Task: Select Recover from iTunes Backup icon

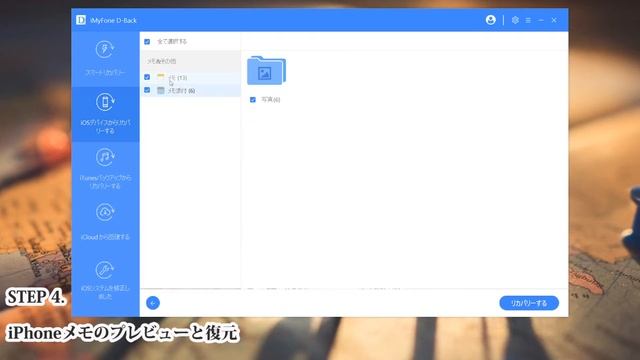Action: click(105, 157)
